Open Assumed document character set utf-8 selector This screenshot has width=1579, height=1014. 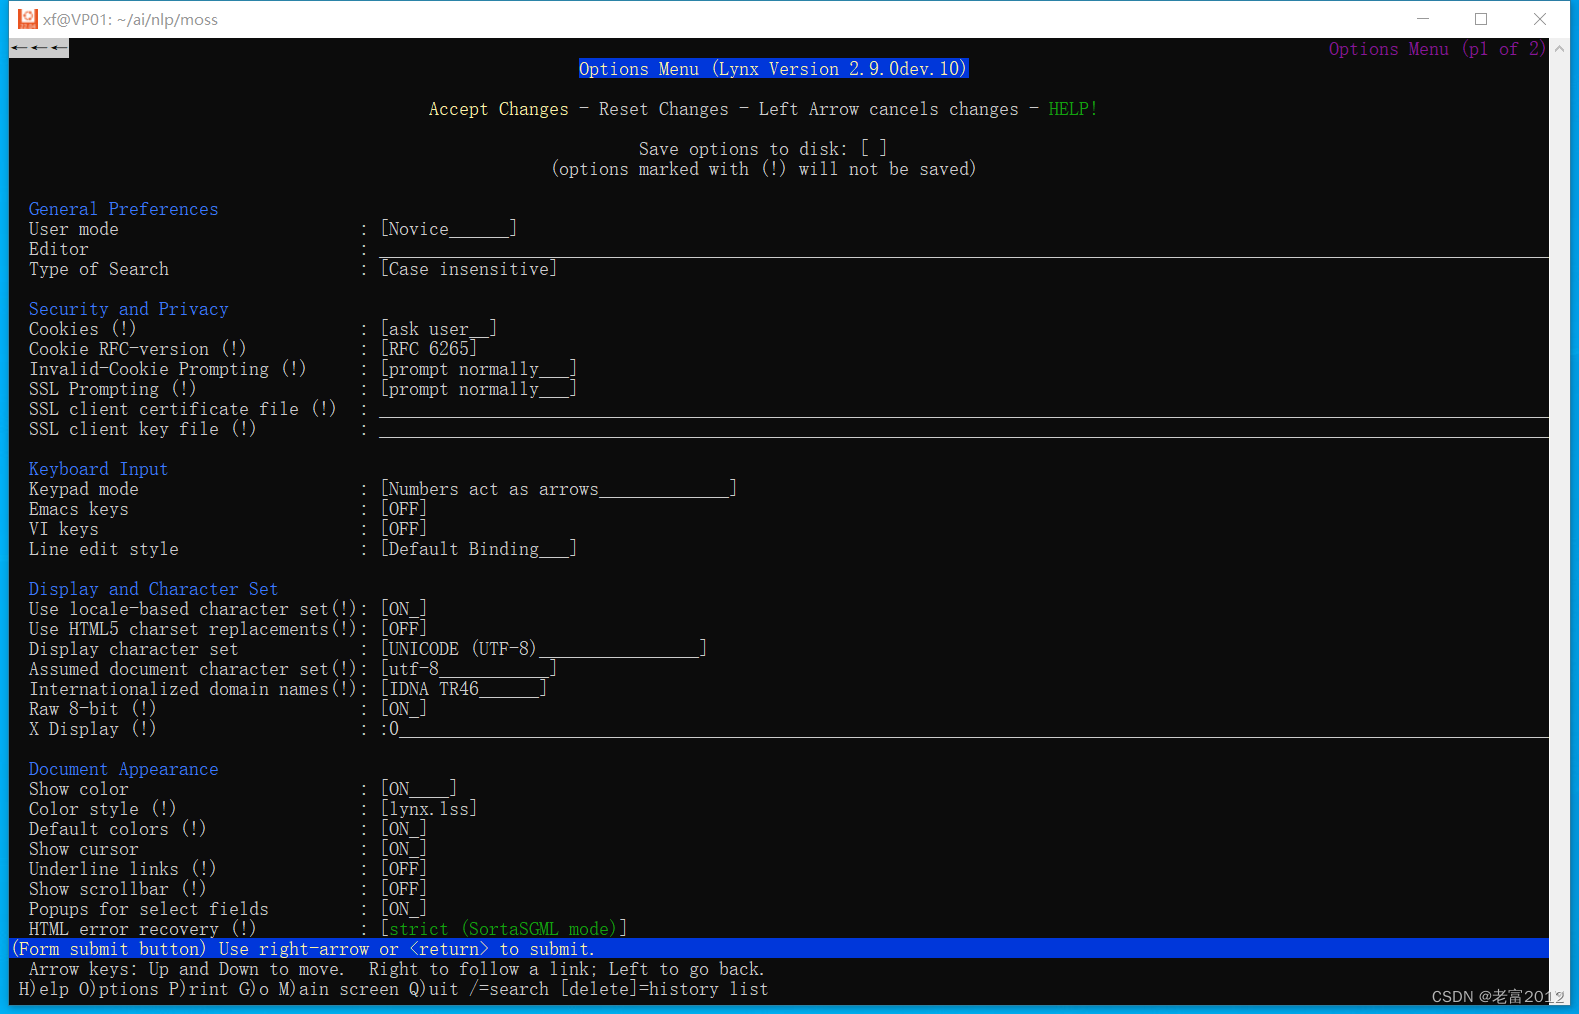pyautogui.click(x=468, y=669)
